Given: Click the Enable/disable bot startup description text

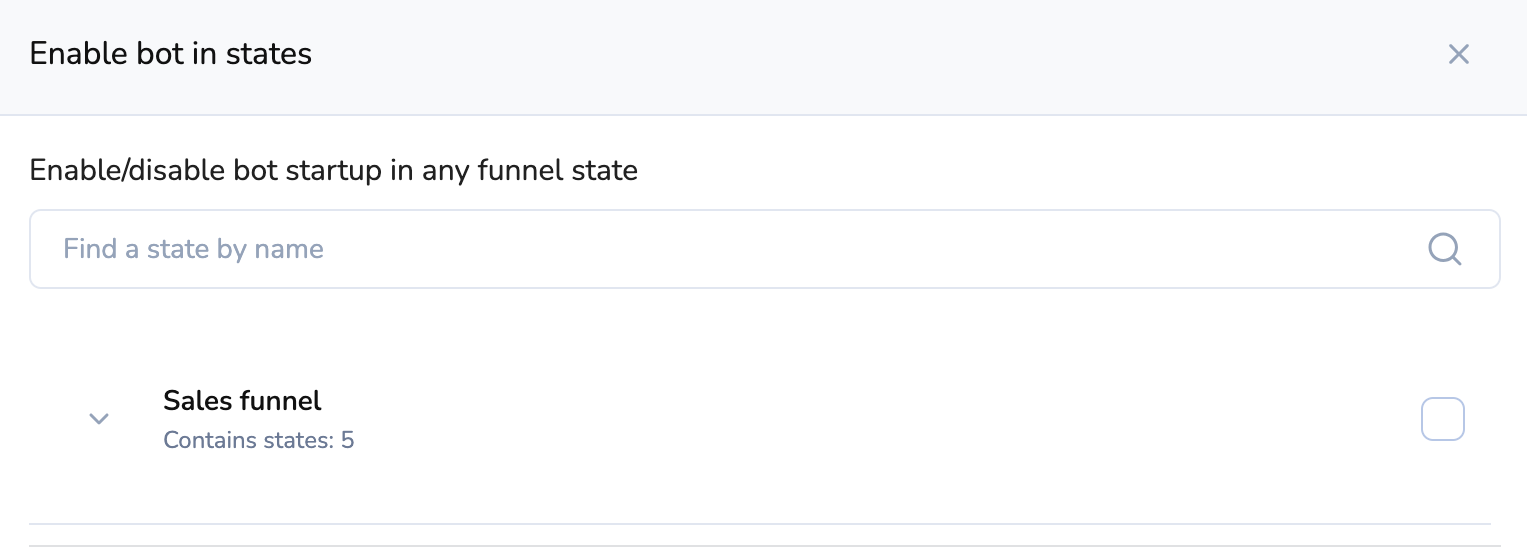Looking at the screenshot, I should point(334,170).
